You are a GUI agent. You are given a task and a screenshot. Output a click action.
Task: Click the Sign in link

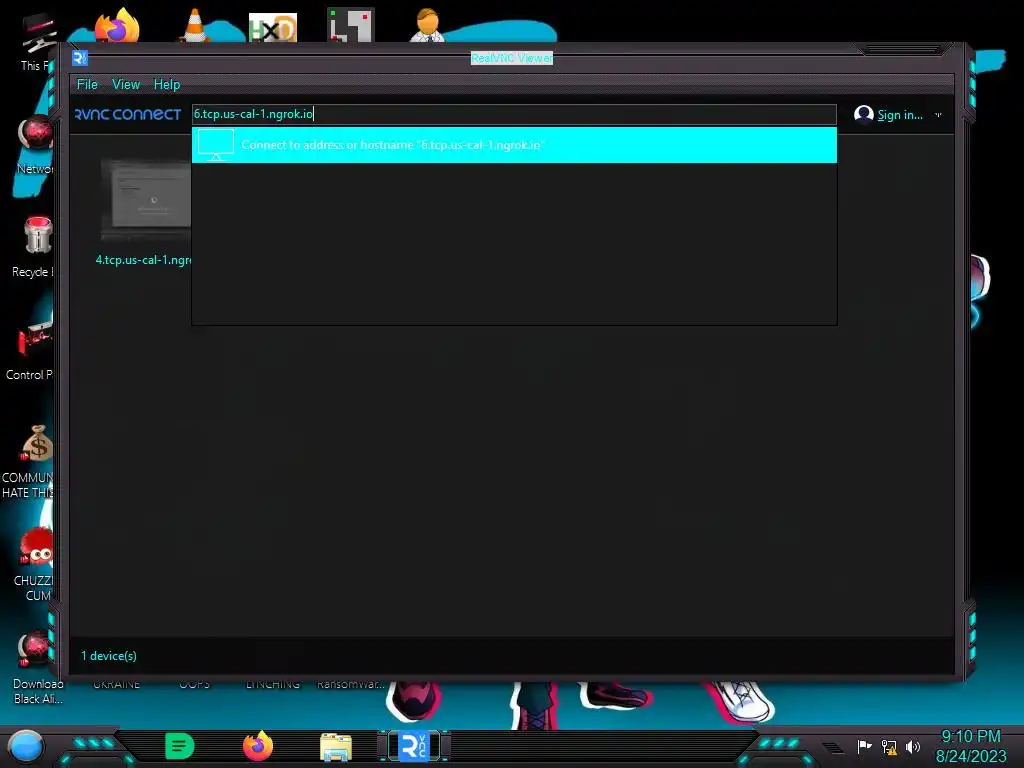(900, 115)
